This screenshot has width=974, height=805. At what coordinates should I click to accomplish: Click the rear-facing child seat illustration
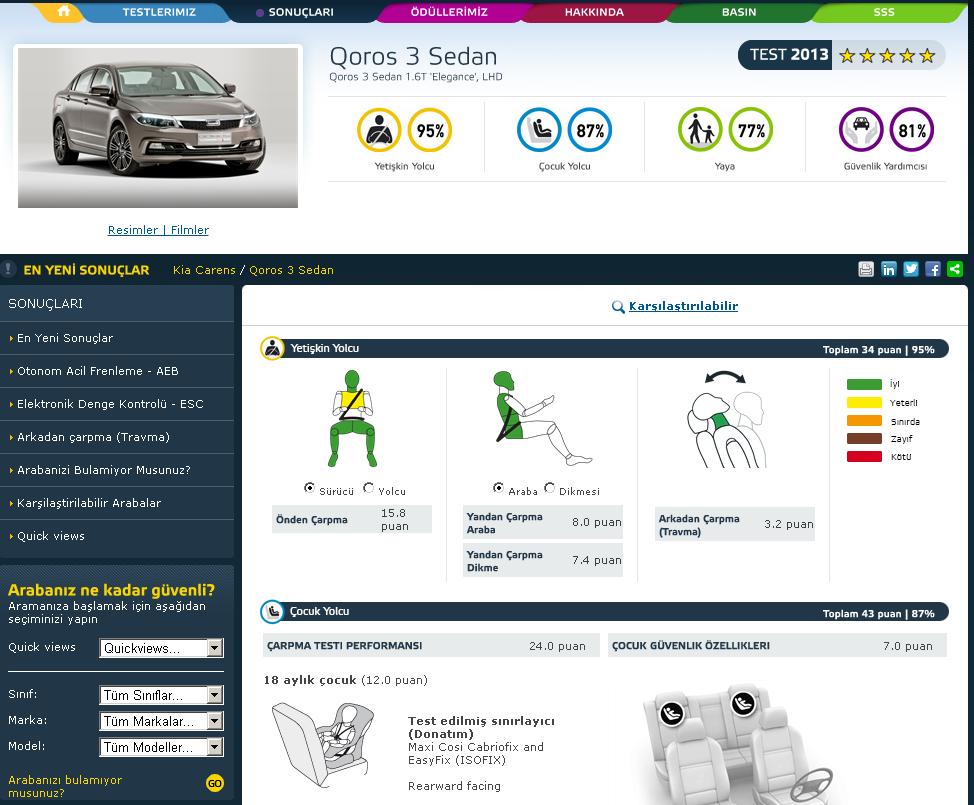pyautogui.click(x=324, y=747)
